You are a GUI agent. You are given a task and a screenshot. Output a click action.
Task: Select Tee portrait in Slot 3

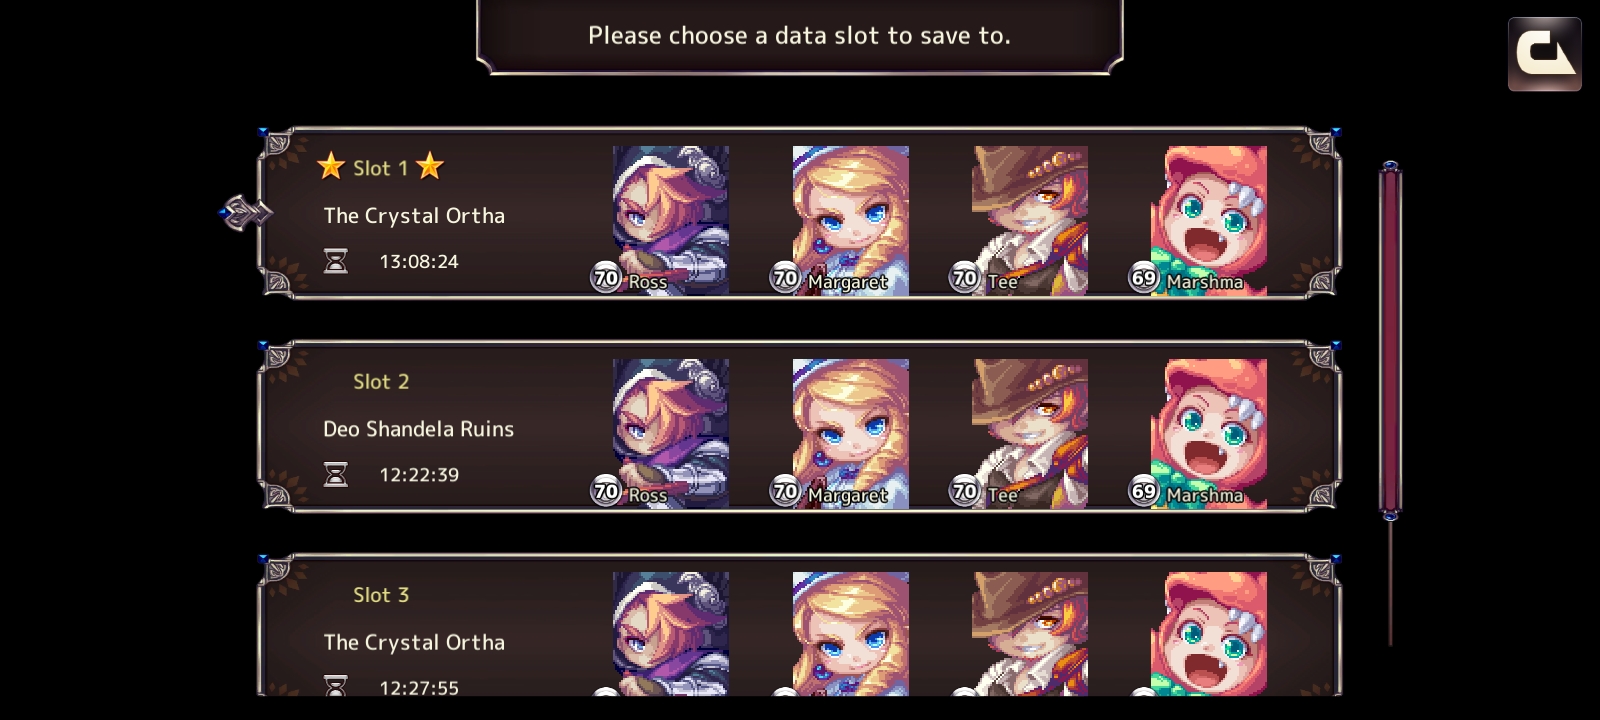point(1030,634)
